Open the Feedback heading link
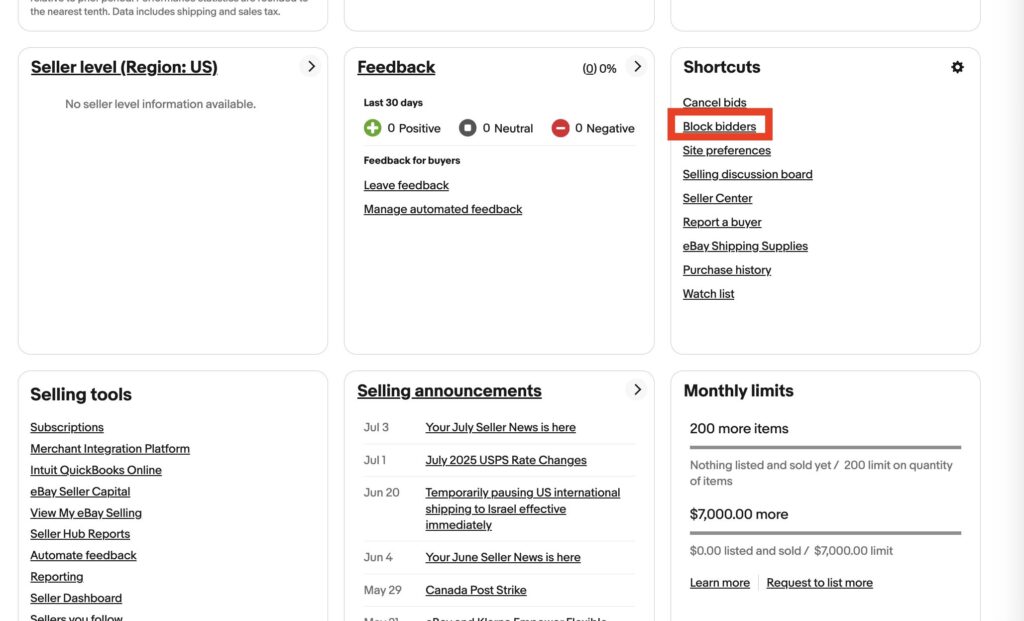This screenshot has width=1024, height=621. tap(396, 67)
